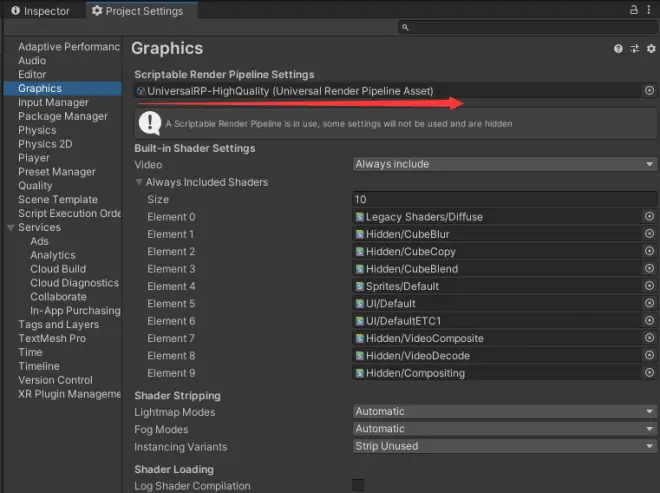Click the UI/Default shader icon
Screen dimensions: 660x493
point(360,304)
